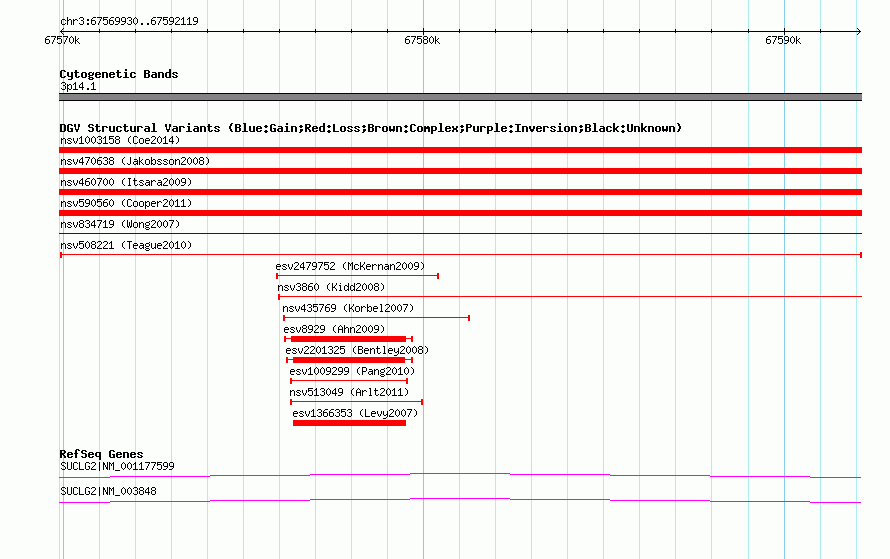Select the nsv513049 variant line

(x=356, y=402)
